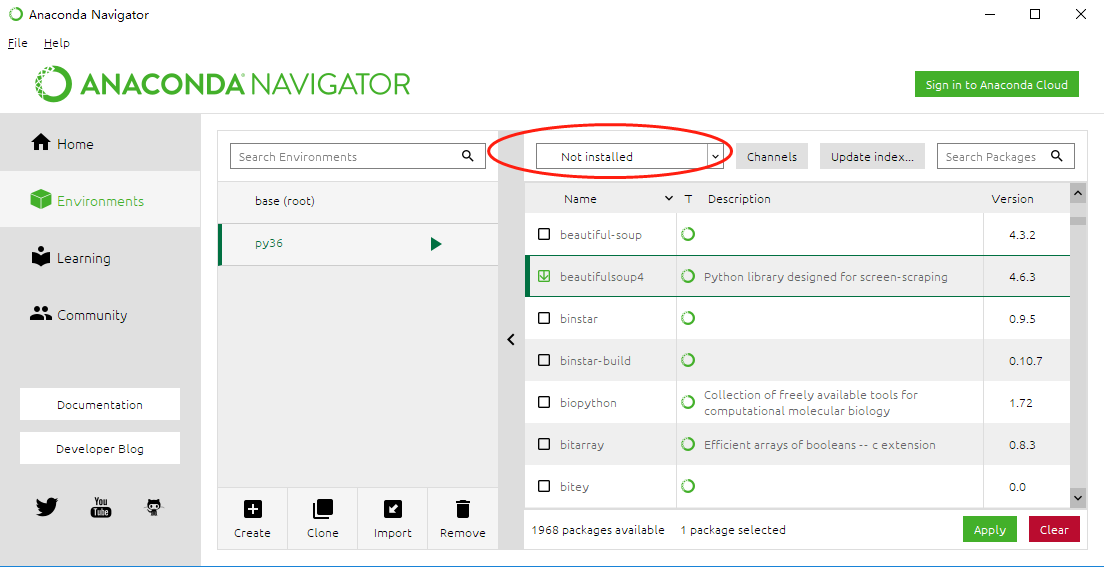Viewport: 1104px width, 568px height.
Task: Click the Anaconda Navigator logo
Action: pyautogui.click(x=222, y=84)
